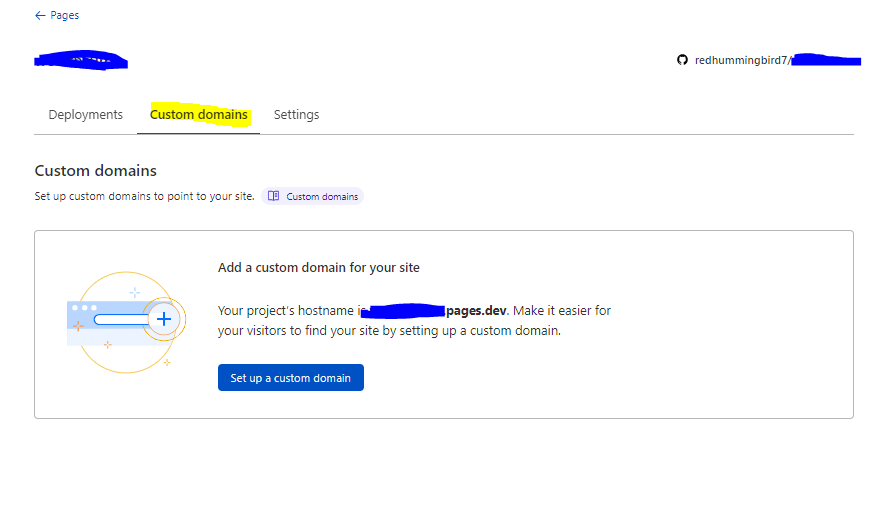
Task: Open the Custom domains documentation badge
Action: click(x=312, y=197)
